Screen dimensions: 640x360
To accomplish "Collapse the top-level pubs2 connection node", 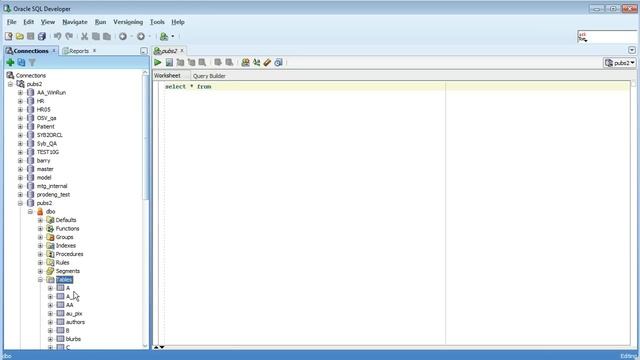I will tap(10, 84).
